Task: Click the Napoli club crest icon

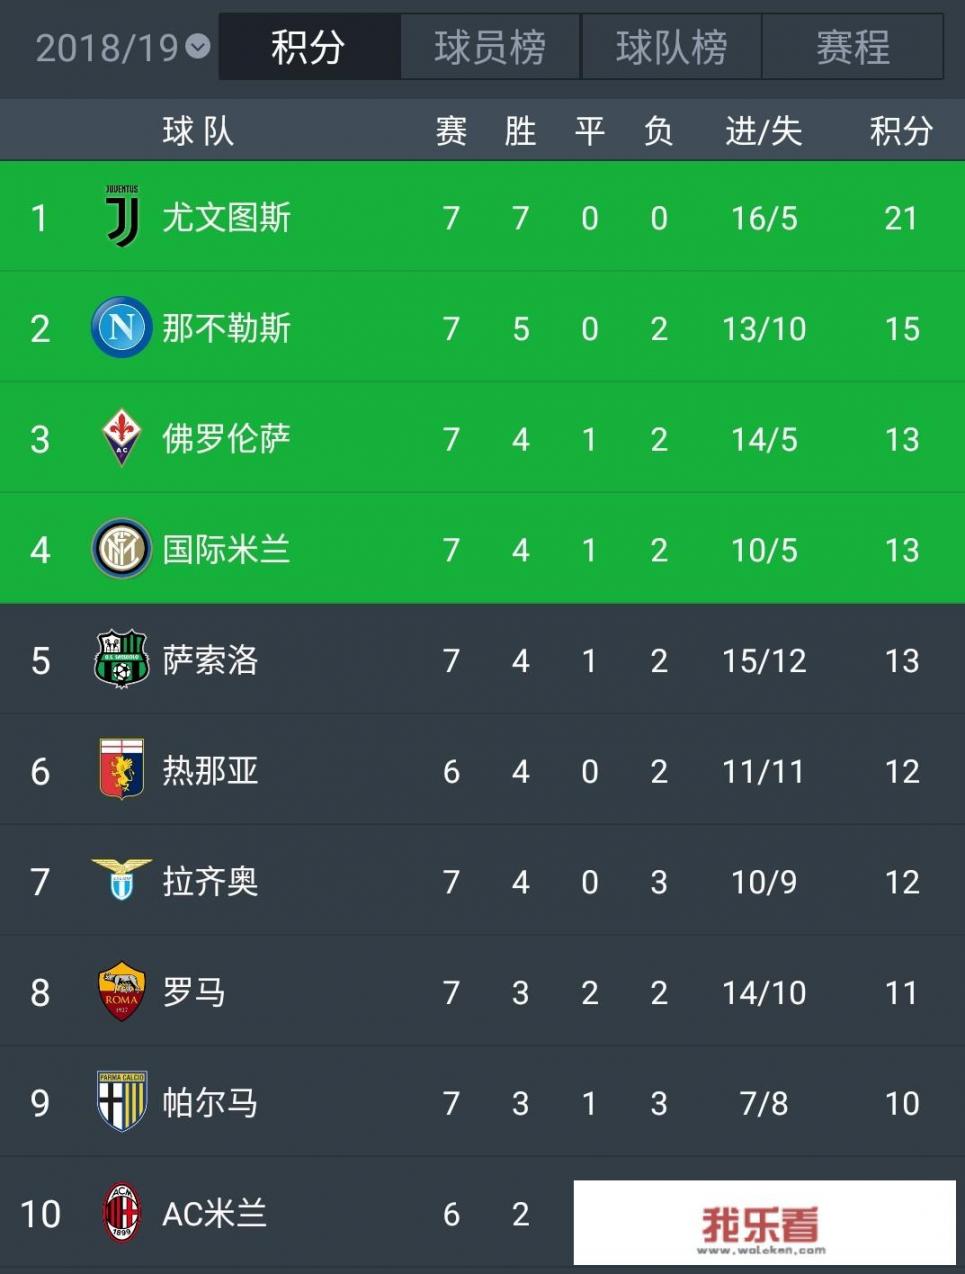Action: [x=122, y=327]
